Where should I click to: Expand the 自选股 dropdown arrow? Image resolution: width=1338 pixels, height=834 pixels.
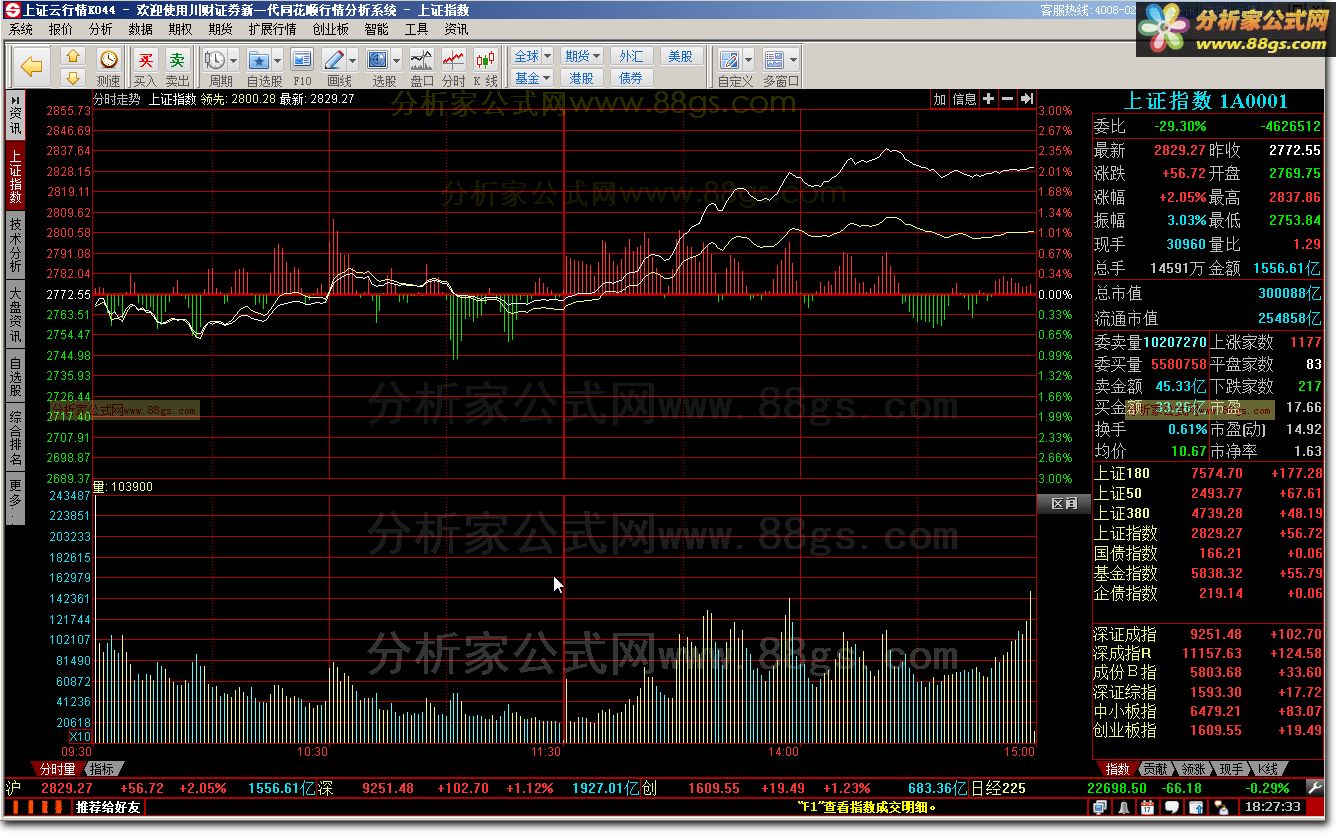tap(277, 60)
